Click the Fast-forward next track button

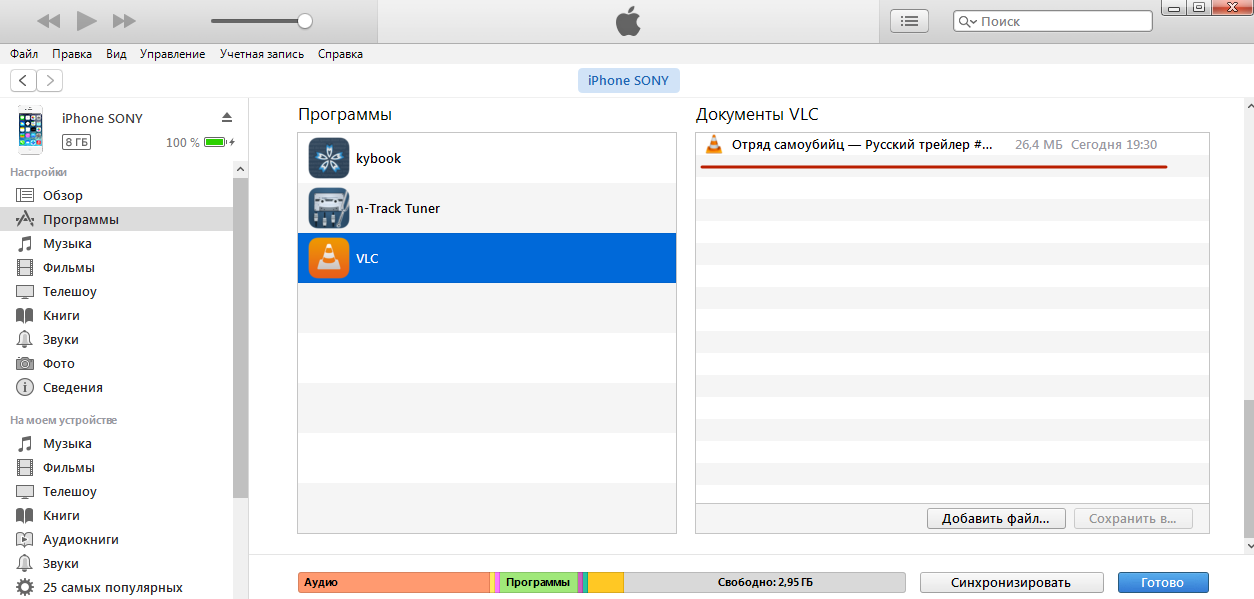coord(125,21)
